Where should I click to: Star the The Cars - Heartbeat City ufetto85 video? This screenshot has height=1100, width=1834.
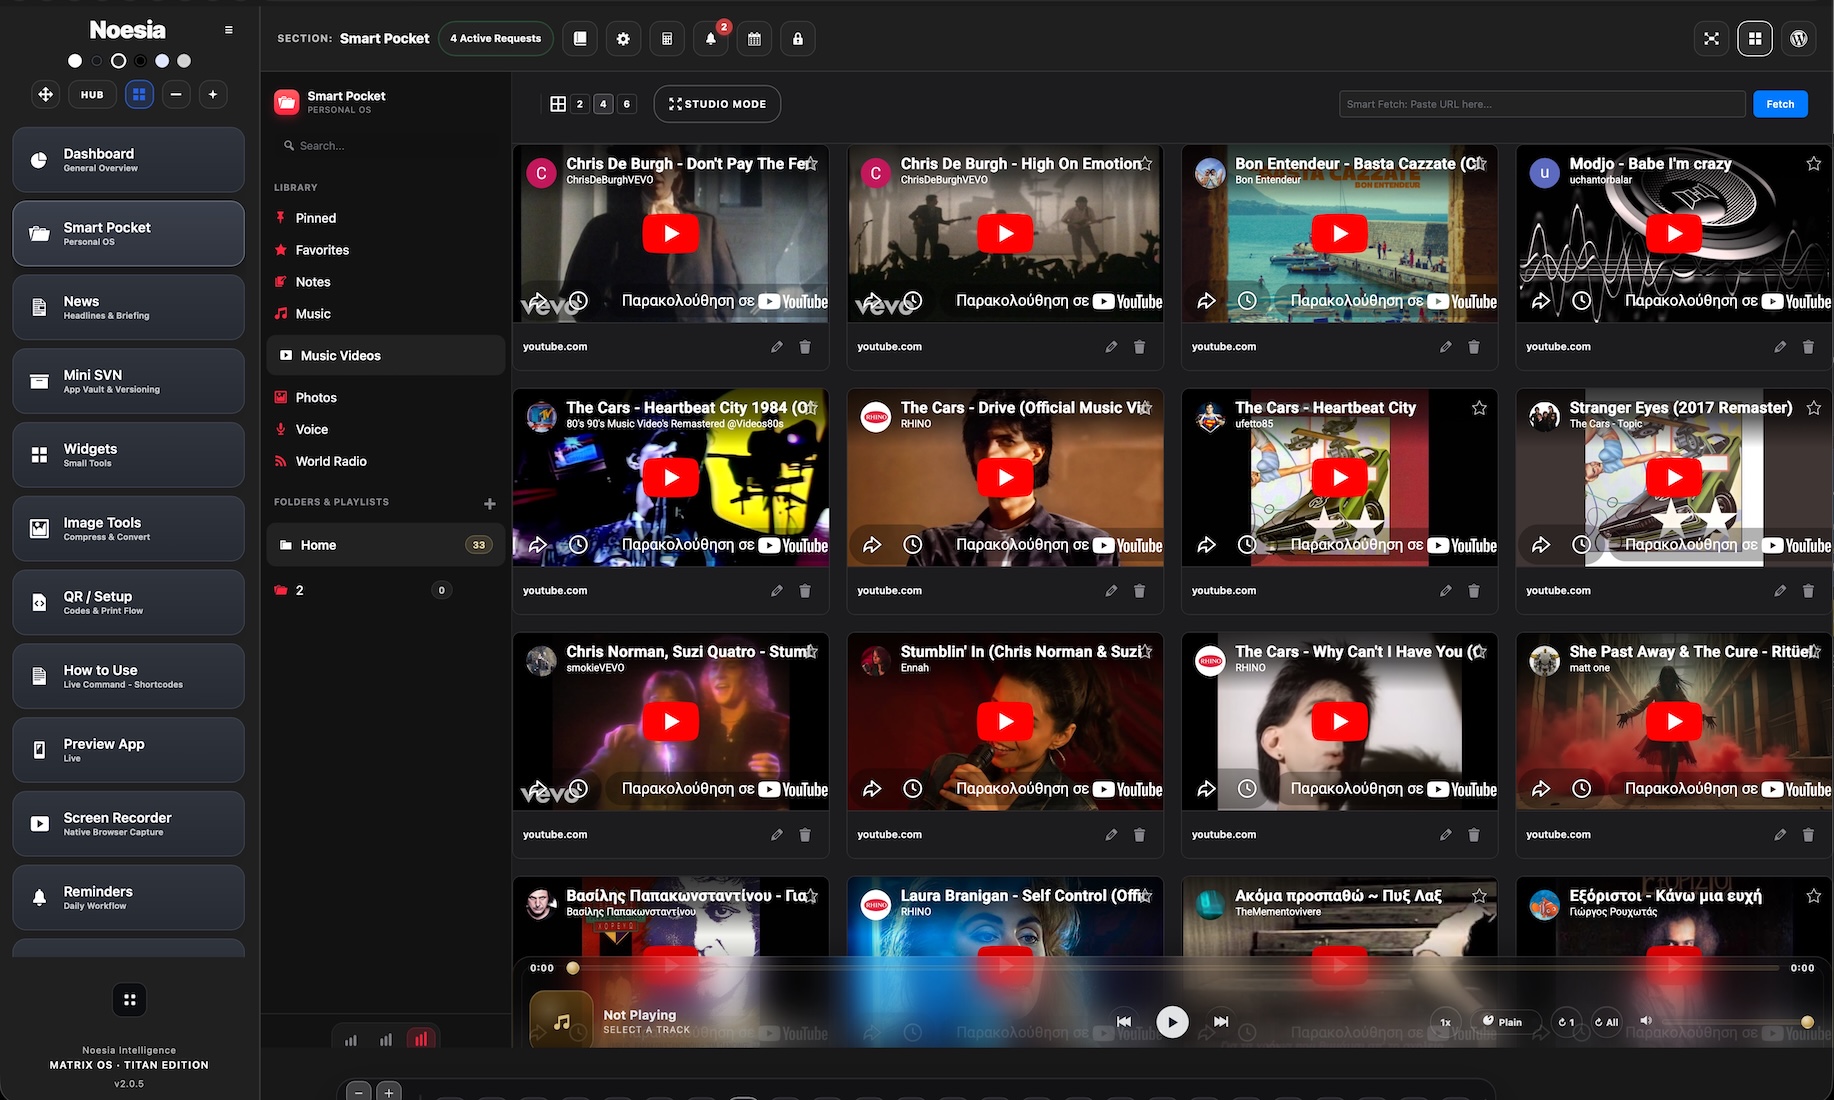click(x=1479, y=408)
